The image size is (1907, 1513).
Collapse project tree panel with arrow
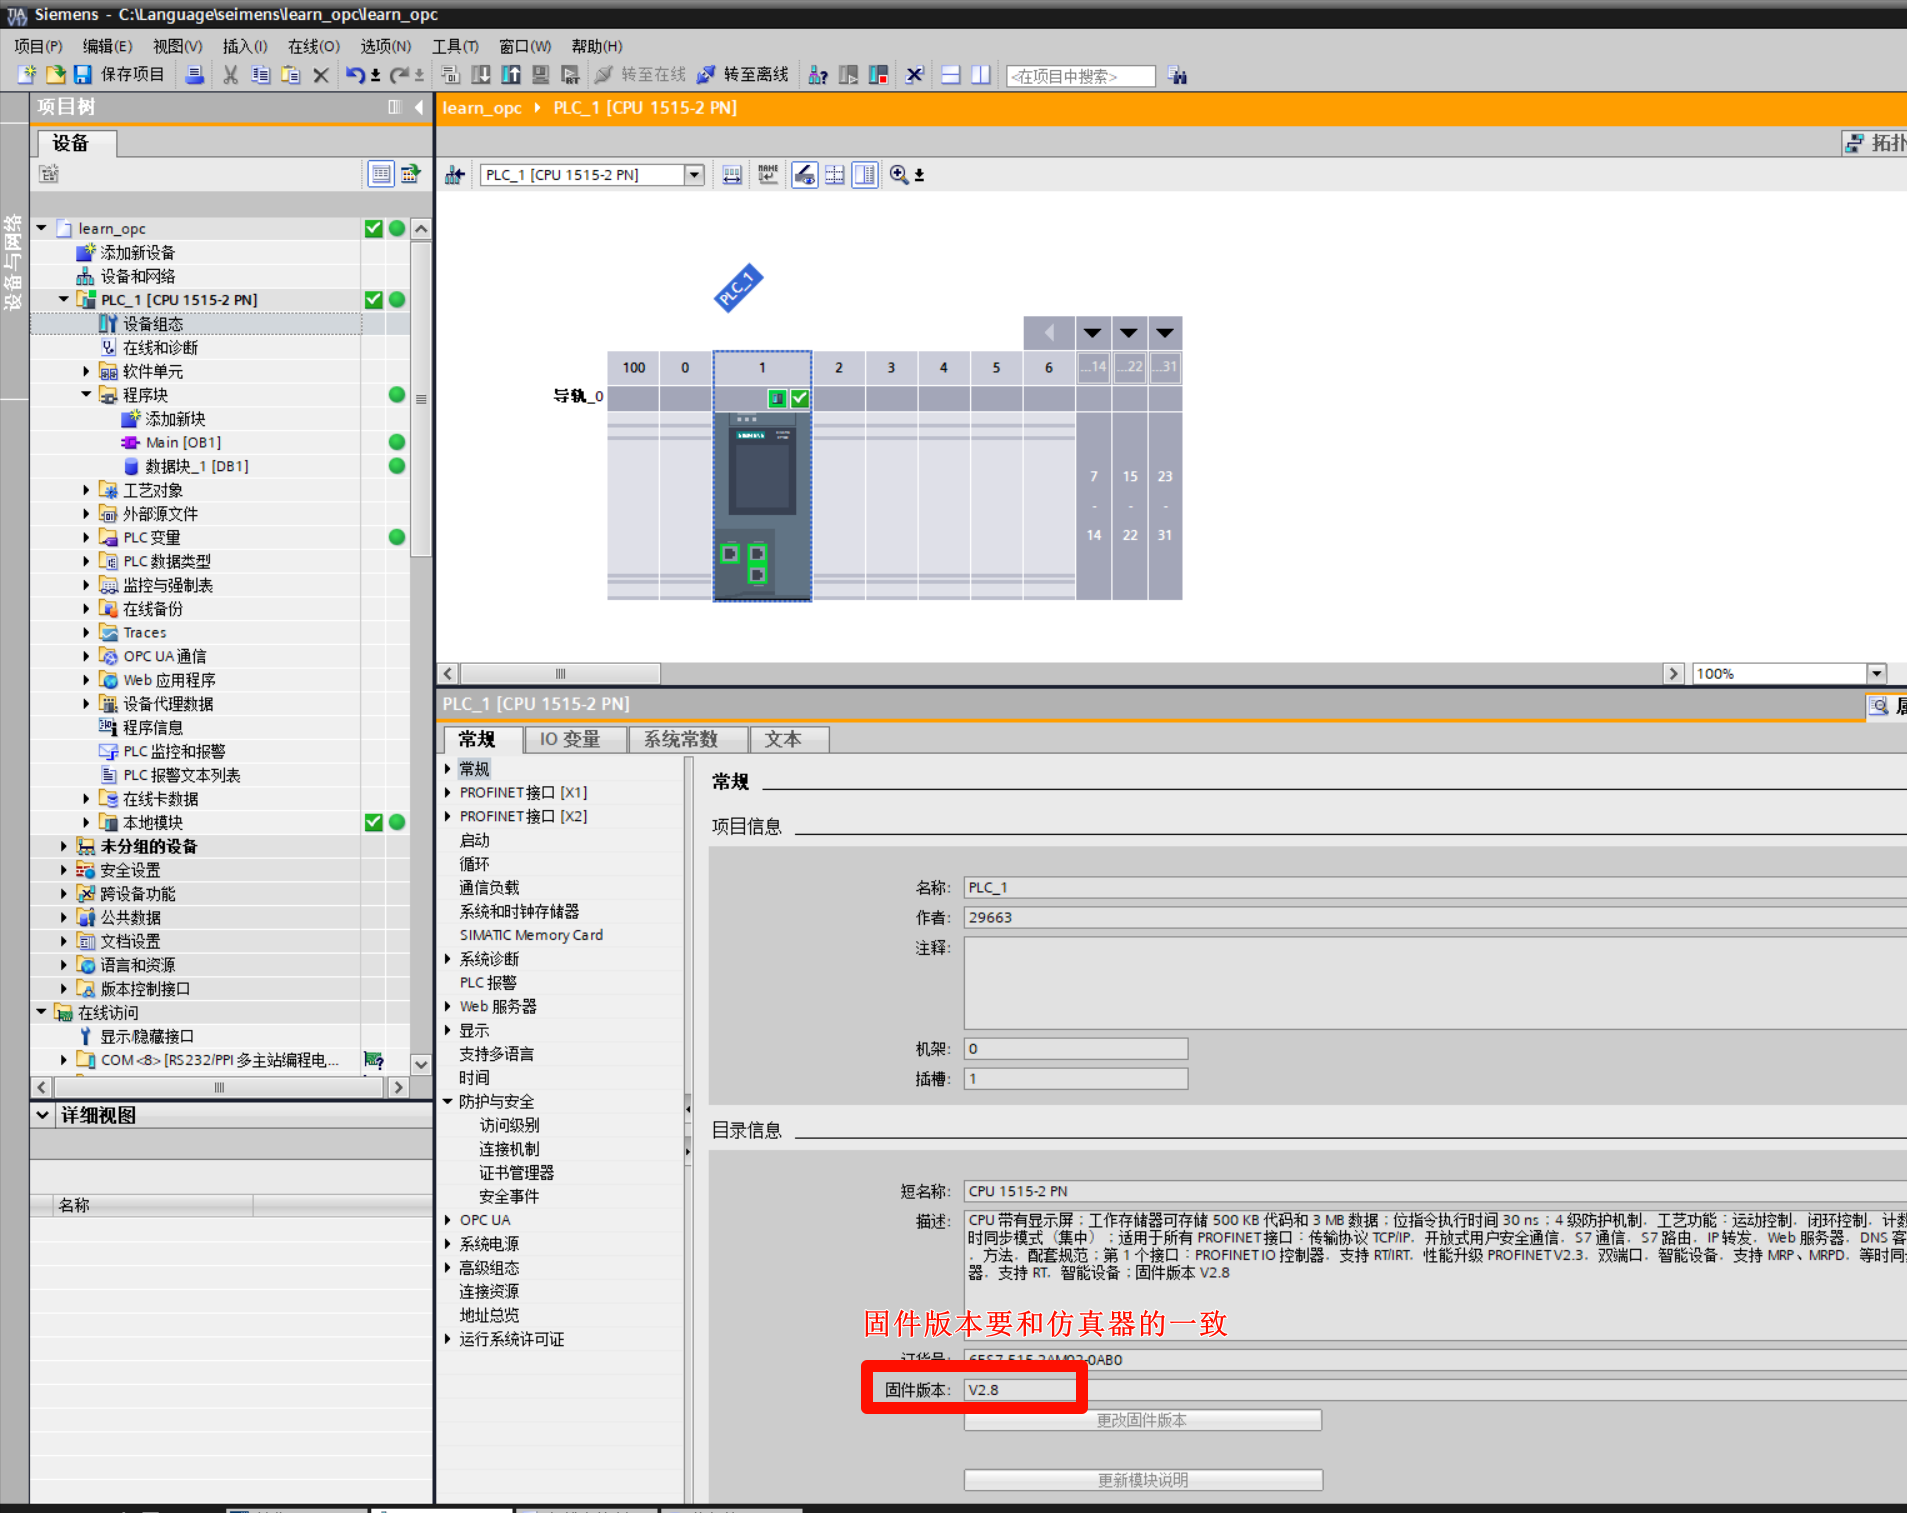coord(419,107)
